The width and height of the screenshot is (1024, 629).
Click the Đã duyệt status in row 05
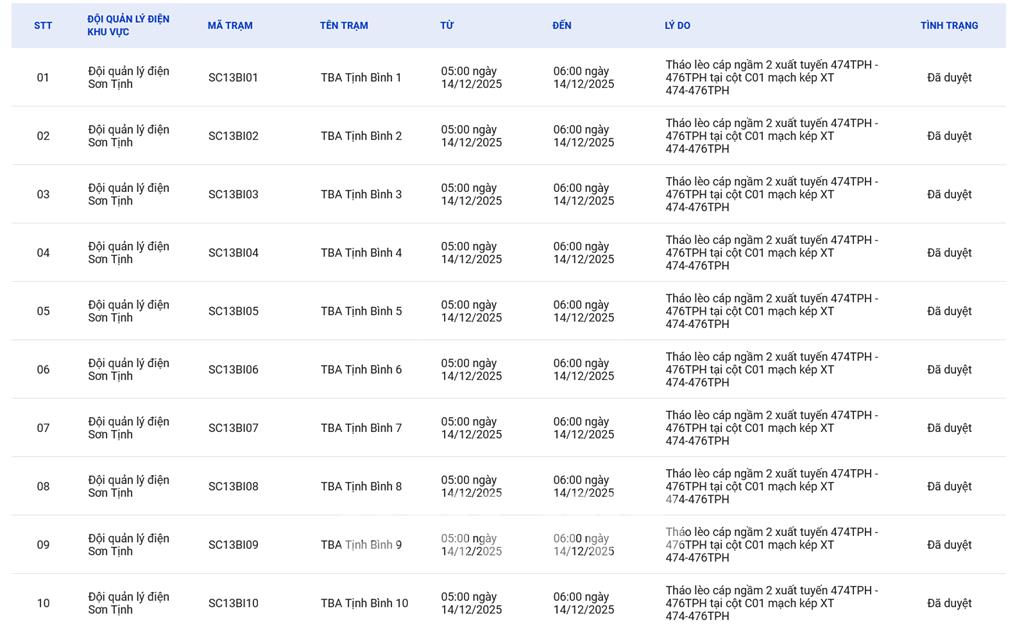tap(949, 312)
